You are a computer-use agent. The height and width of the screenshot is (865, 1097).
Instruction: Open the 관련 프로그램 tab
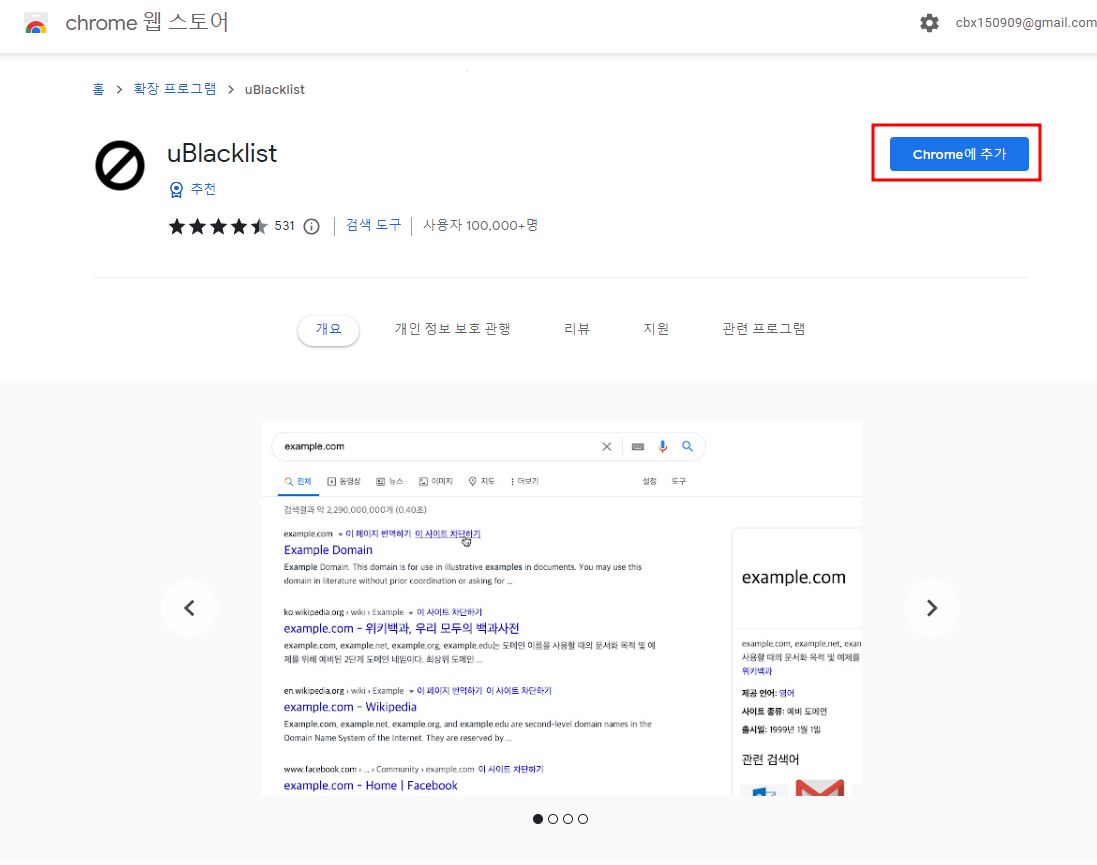(764, 329)
